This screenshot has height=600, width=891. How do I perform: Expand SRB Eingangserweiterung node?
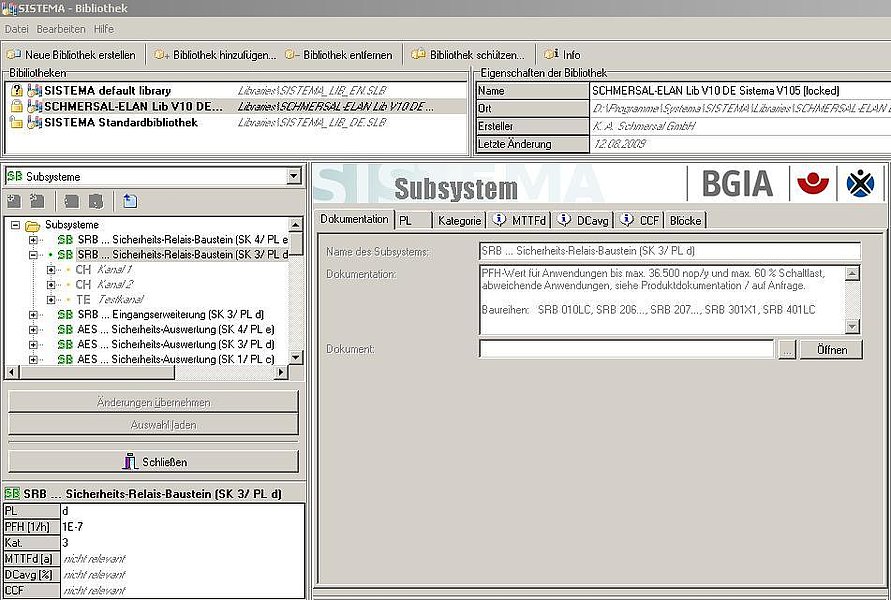34,314
